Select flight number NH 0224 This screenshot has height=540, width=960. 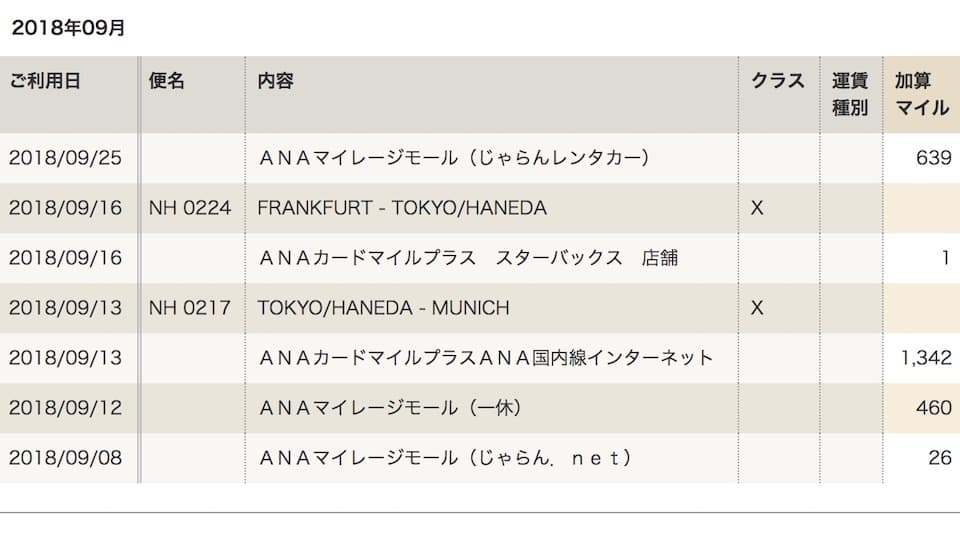click(190, 208)
